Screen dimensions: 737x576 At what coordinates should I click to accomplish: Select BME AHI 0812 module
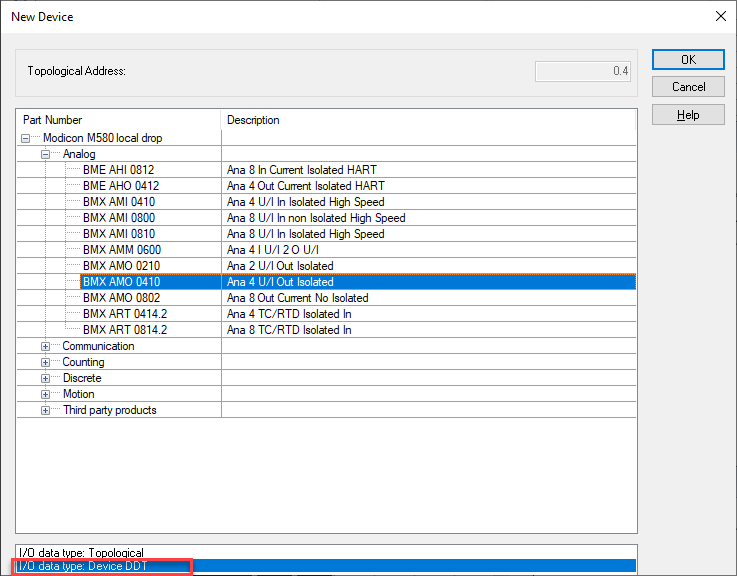[x=118, y=170]
